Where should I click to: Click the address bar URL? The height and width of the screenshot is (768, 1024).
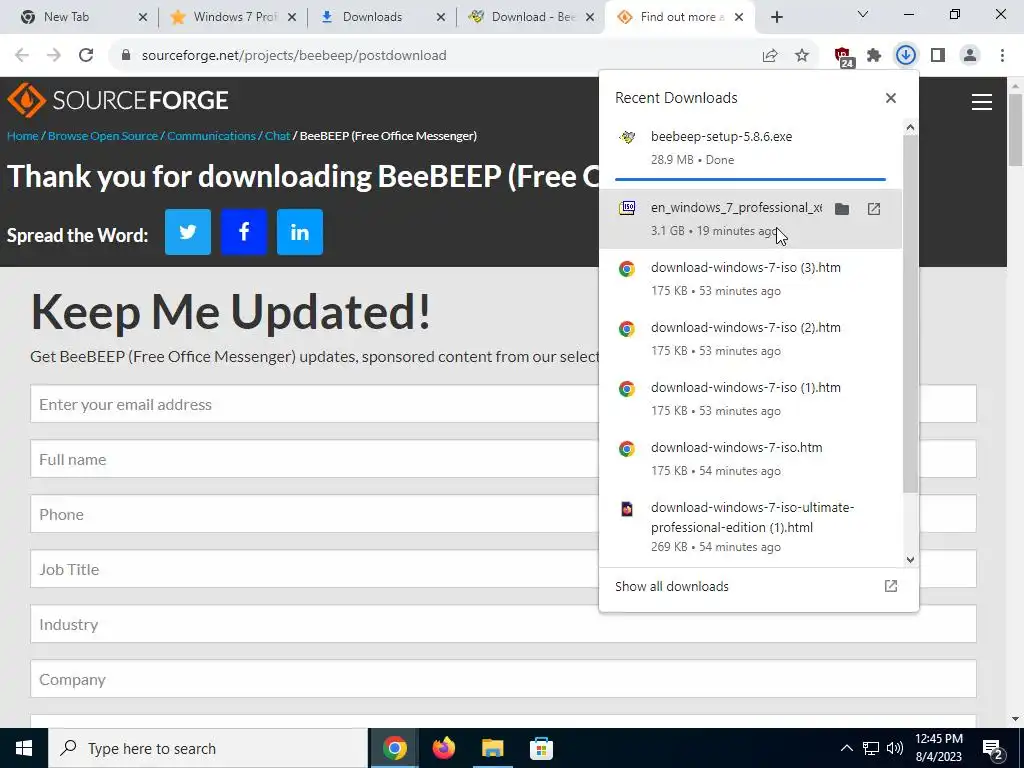pyautogui.click(x=294, y=56)
